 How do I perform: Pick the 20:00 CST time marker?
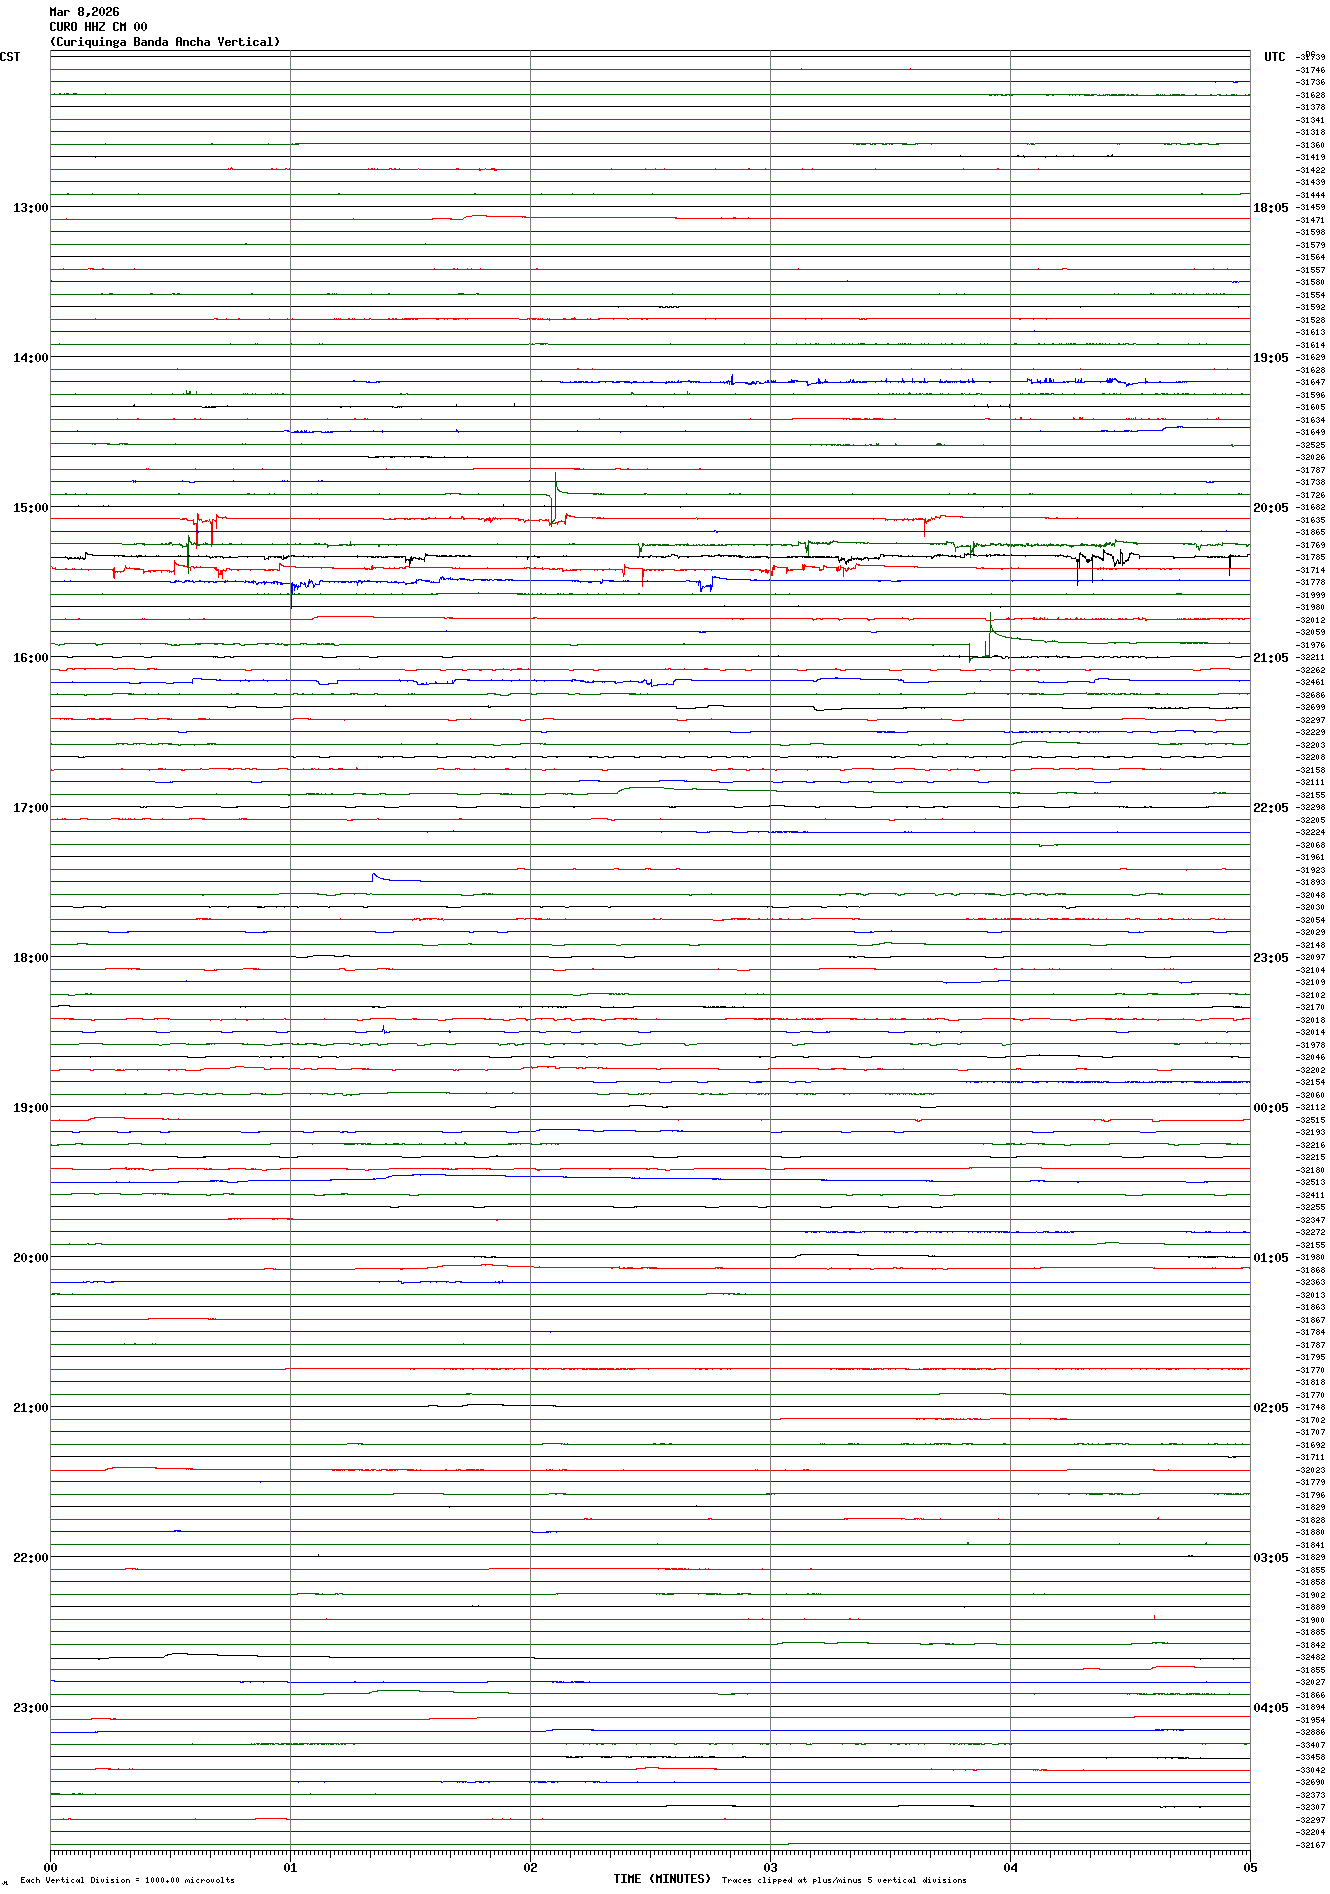point(30,1258)
